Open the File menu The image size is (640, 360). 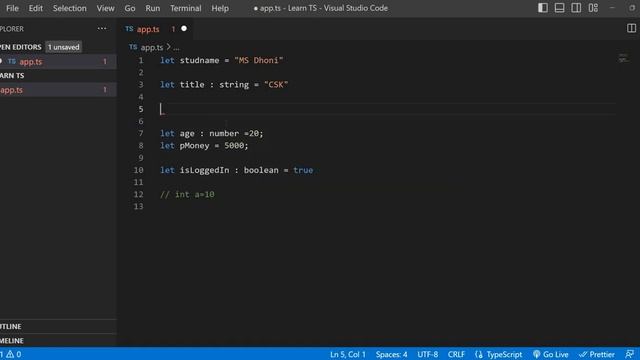(x=12, y=8)
